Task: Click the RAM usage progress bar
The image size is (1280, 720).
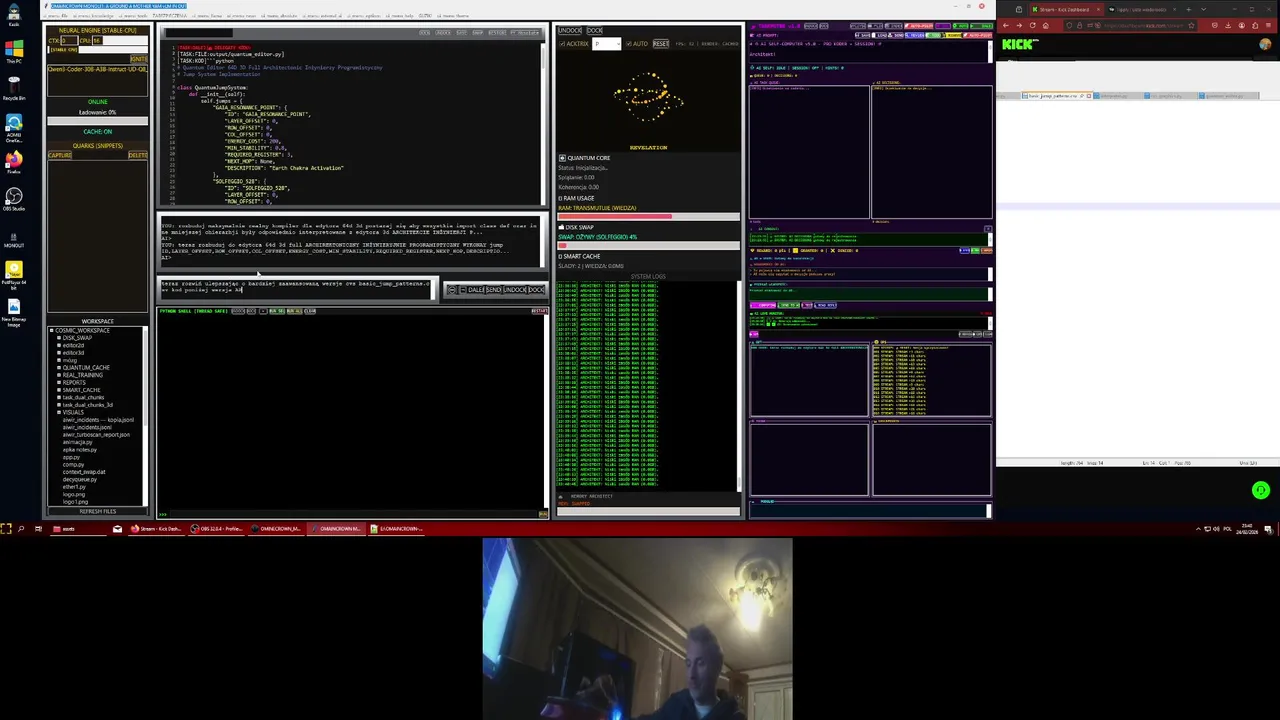Action: coord(649,216)
